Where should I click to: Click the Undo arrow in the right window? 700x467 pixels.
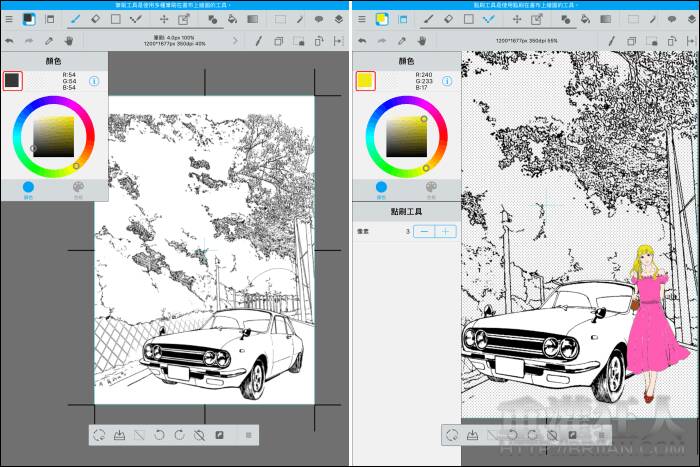tap(362, 41)
